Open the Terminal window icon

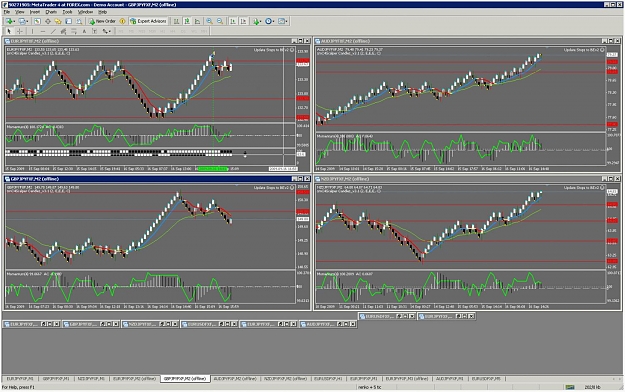click(69, 21)
